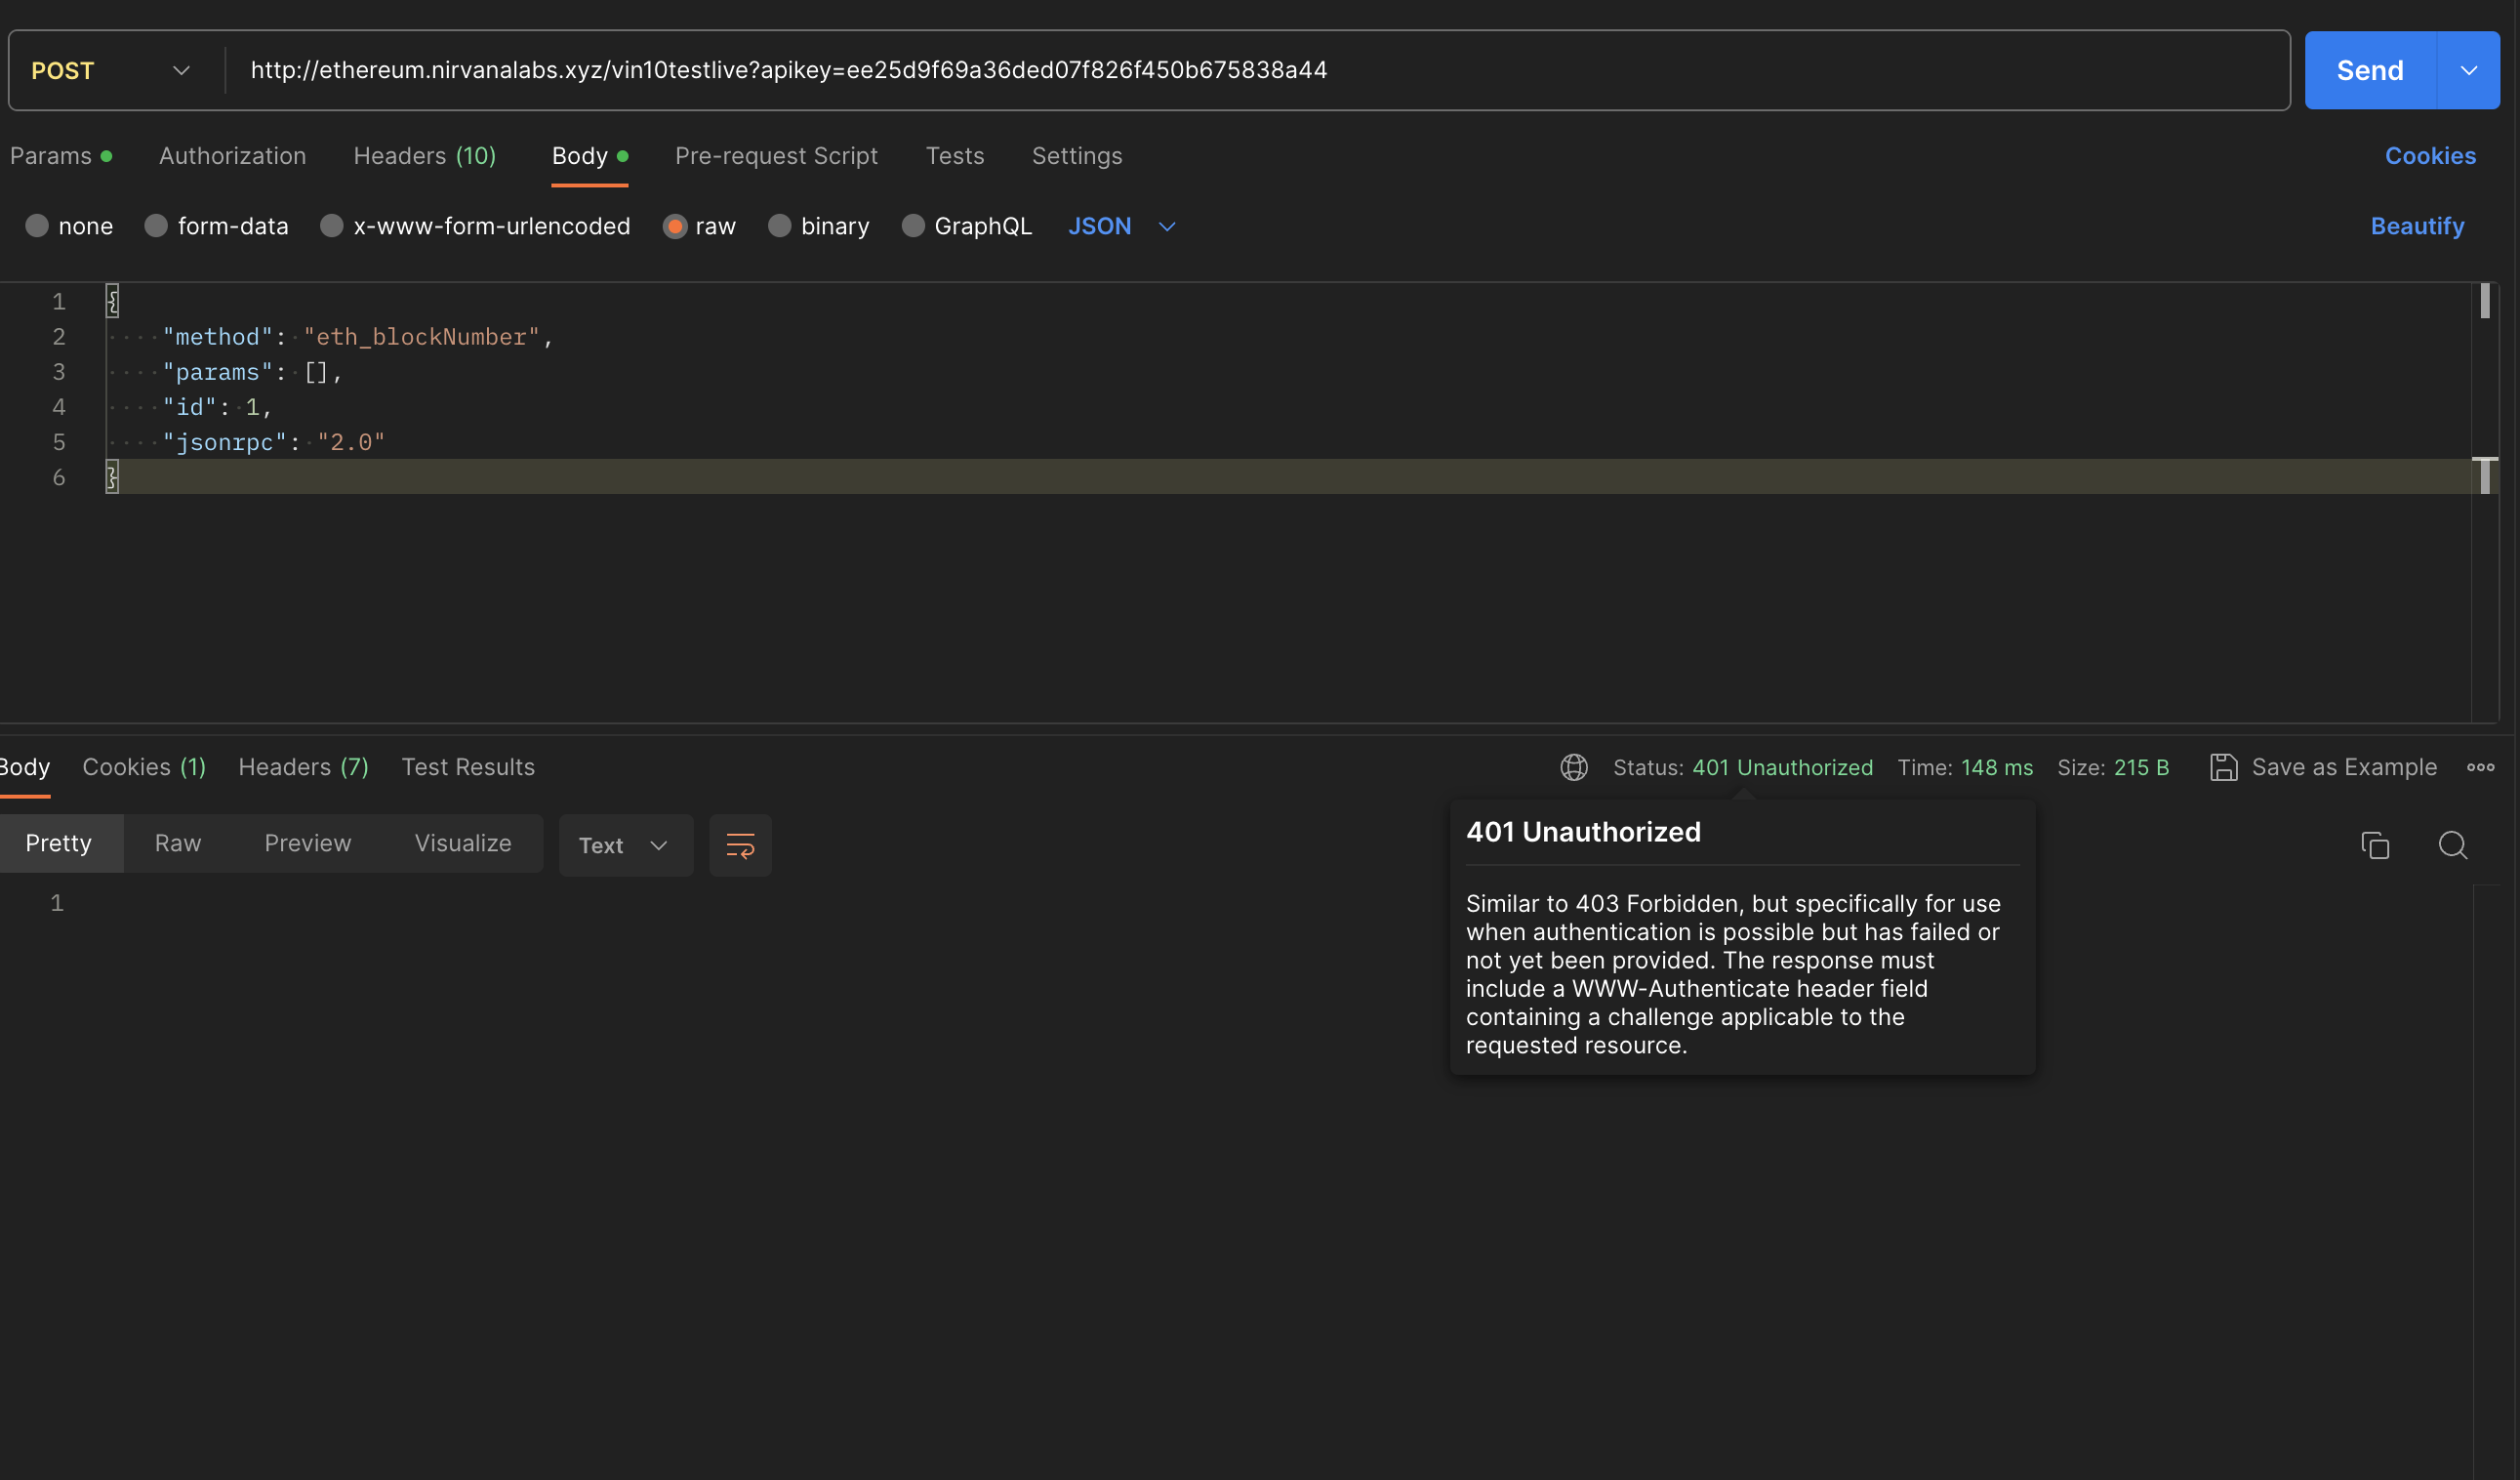2520x1480 pixels.
Task: Select the form-data radio option
Action: pyautogui.click(x=156, y=226)
